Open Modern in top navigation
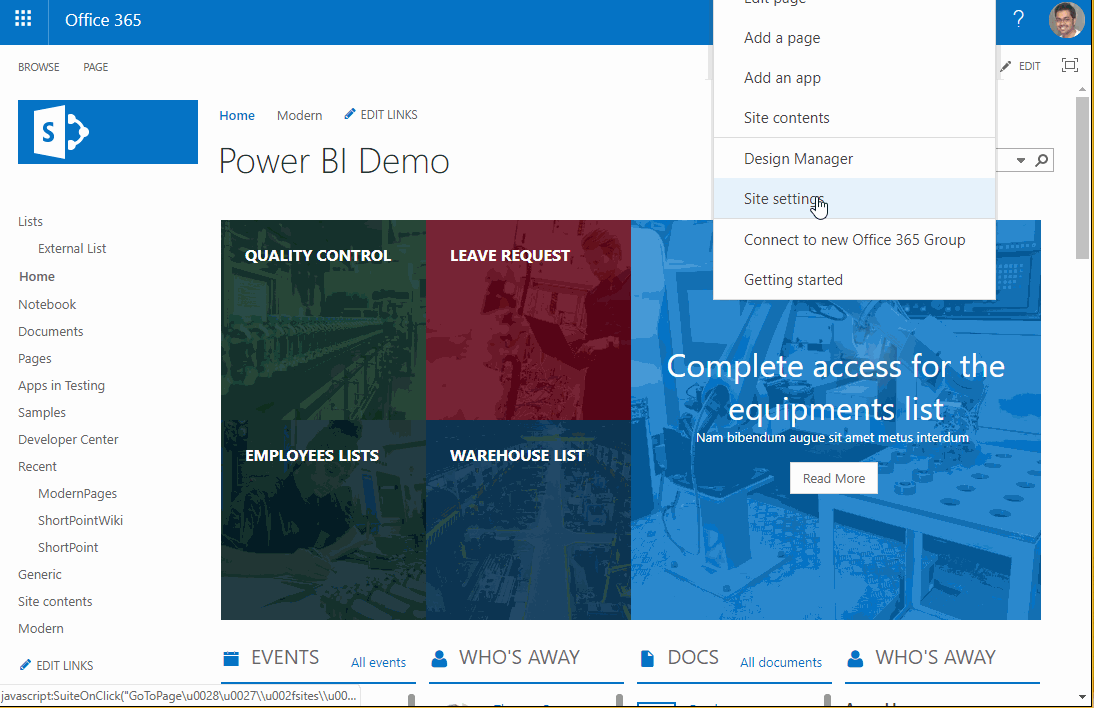 [x=299, y=115]
